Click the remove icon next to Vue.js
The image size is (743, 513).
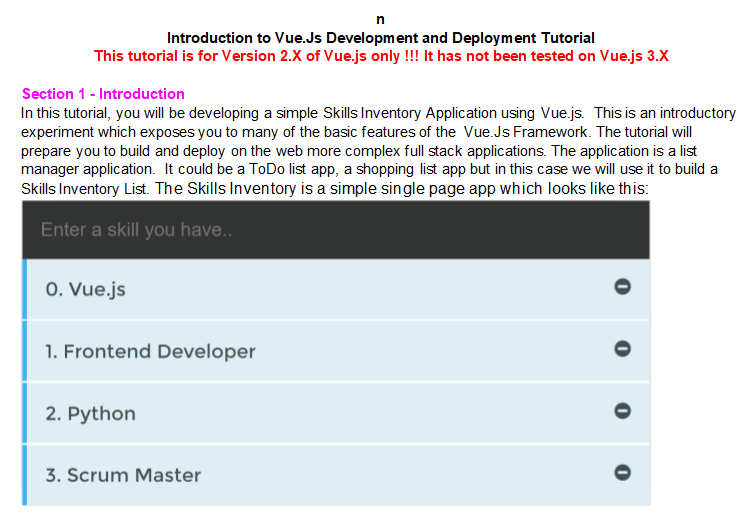click(622, 287)
